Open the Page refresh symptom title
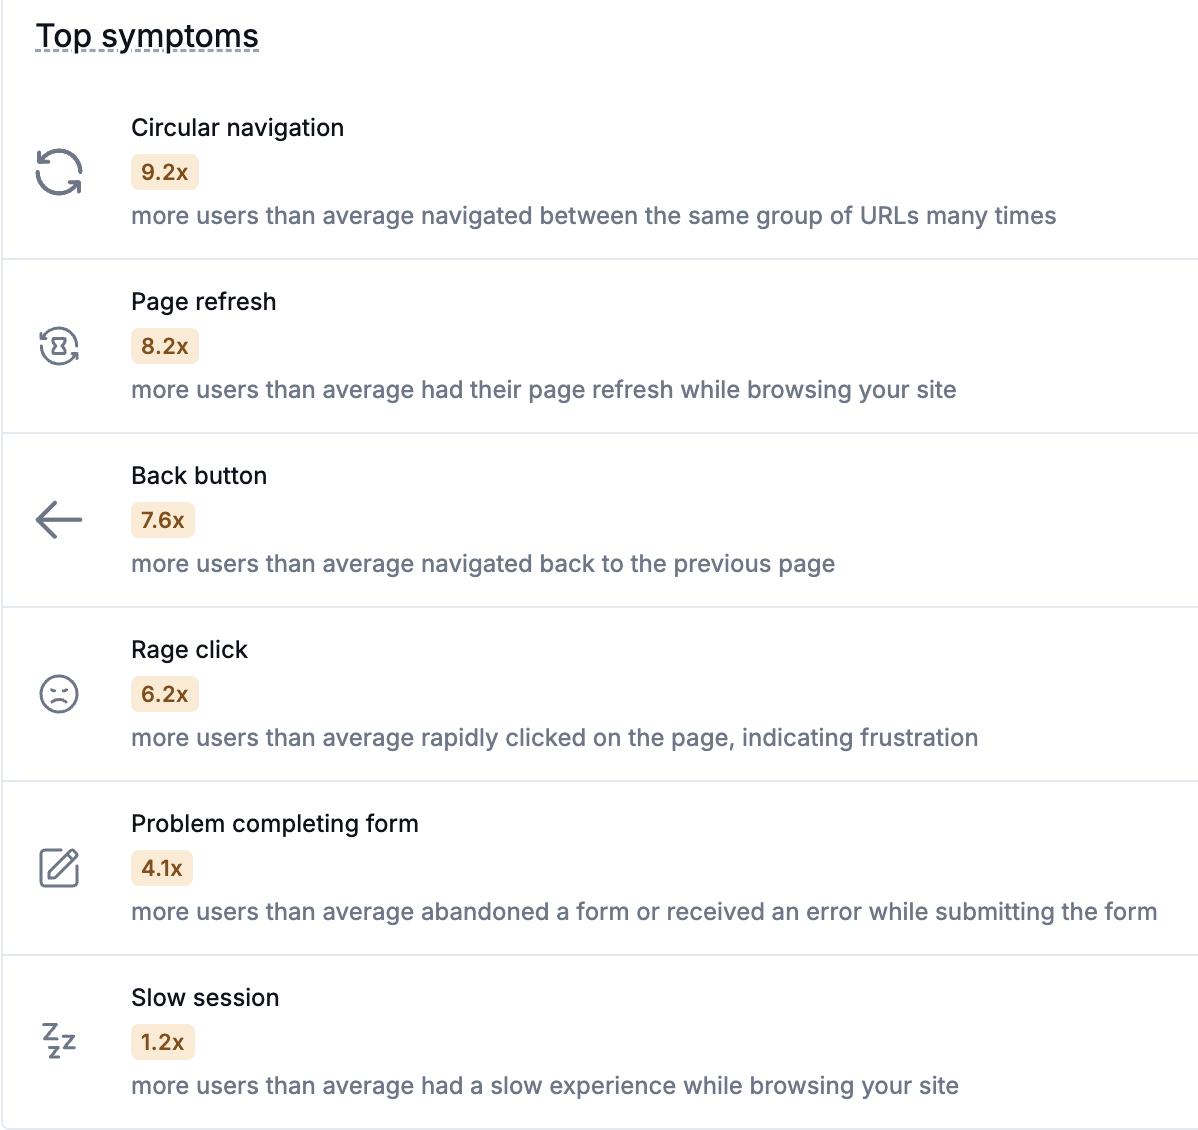1198x1130 pixels. [203, 302]
